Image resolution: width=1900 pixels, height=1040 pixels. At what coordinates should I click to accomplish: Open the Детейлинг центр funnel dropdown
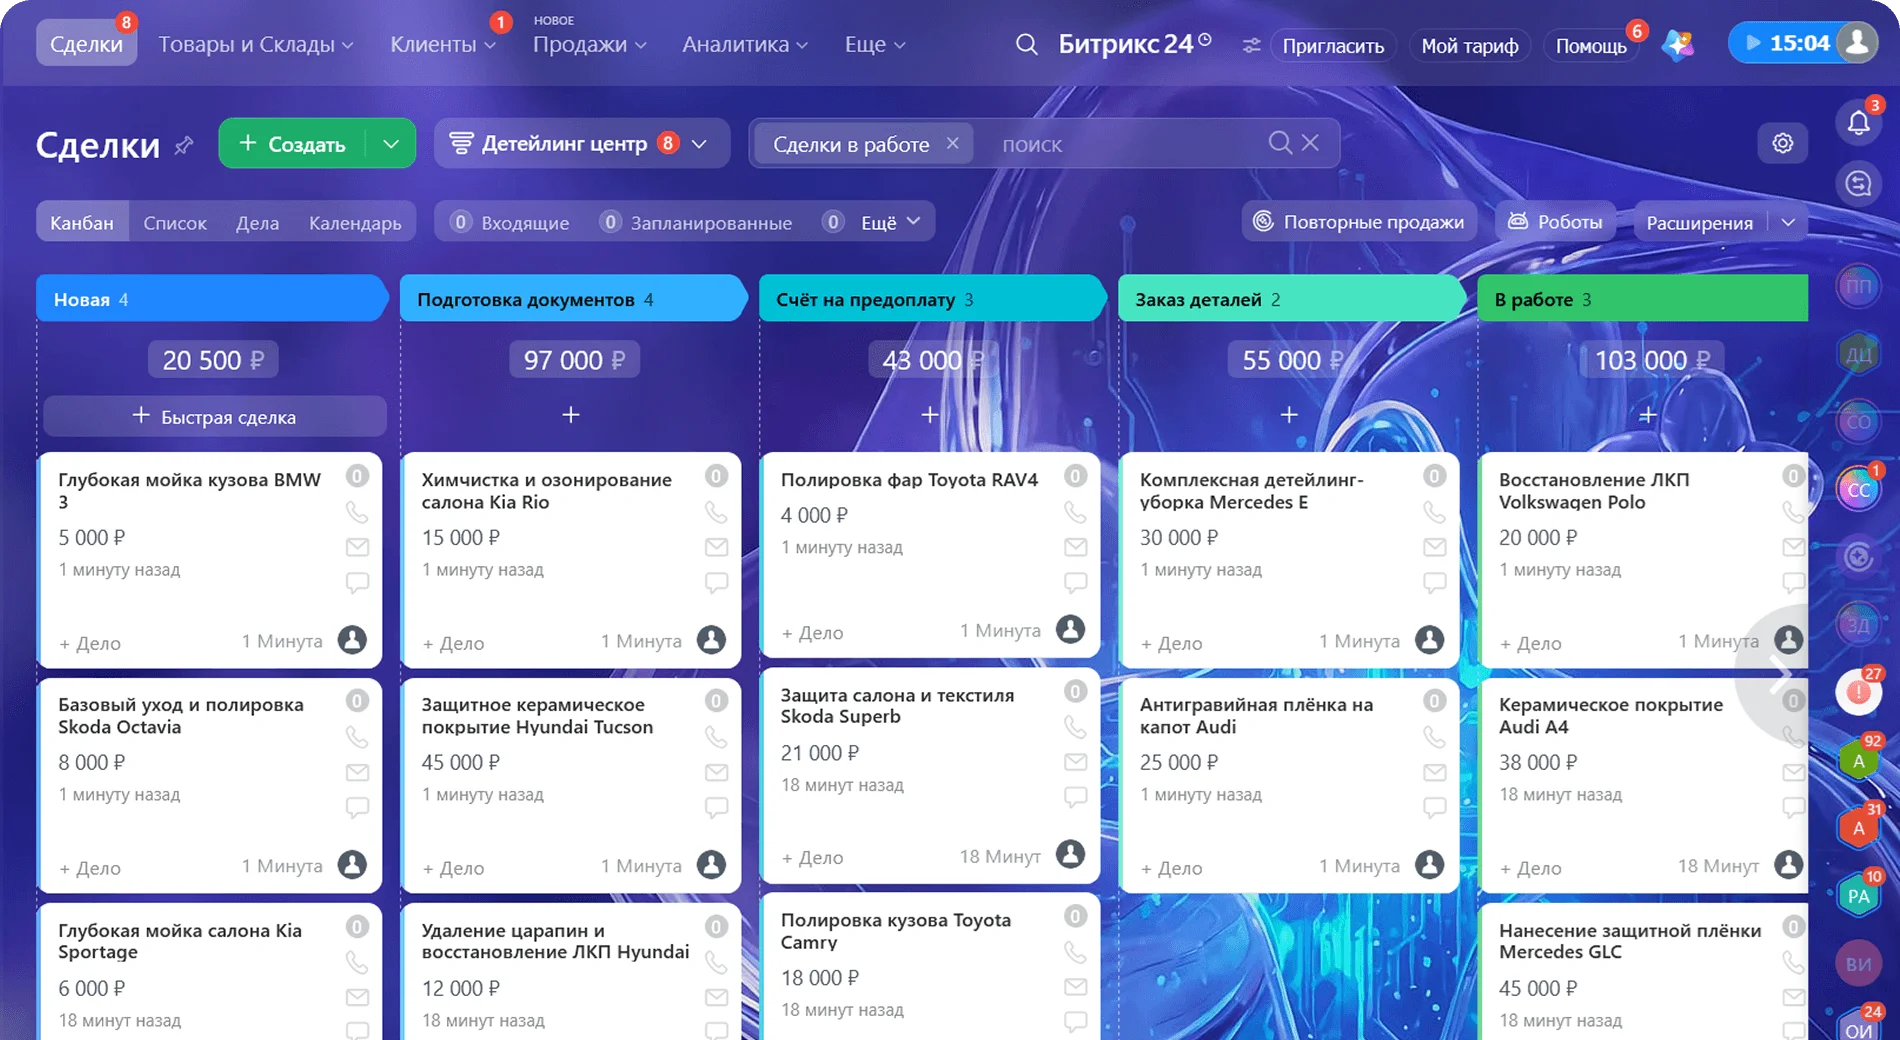click(x=581, y=143)
